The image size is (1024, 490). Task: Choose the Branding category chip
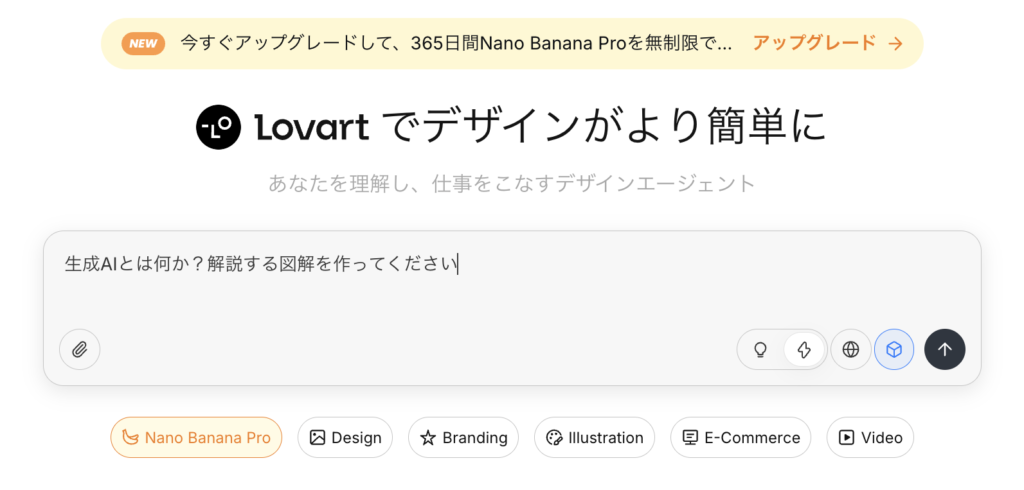463,438
